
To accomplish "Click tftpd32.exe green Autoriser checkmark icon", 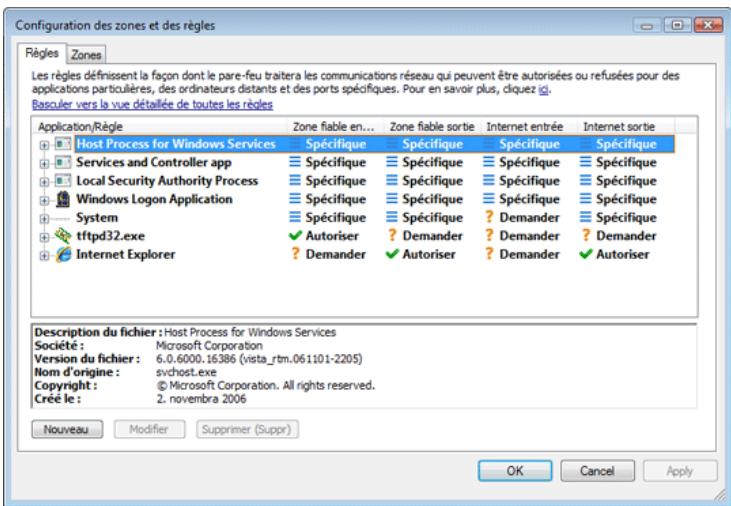I will pyautogui.click(x=295, y=236).
